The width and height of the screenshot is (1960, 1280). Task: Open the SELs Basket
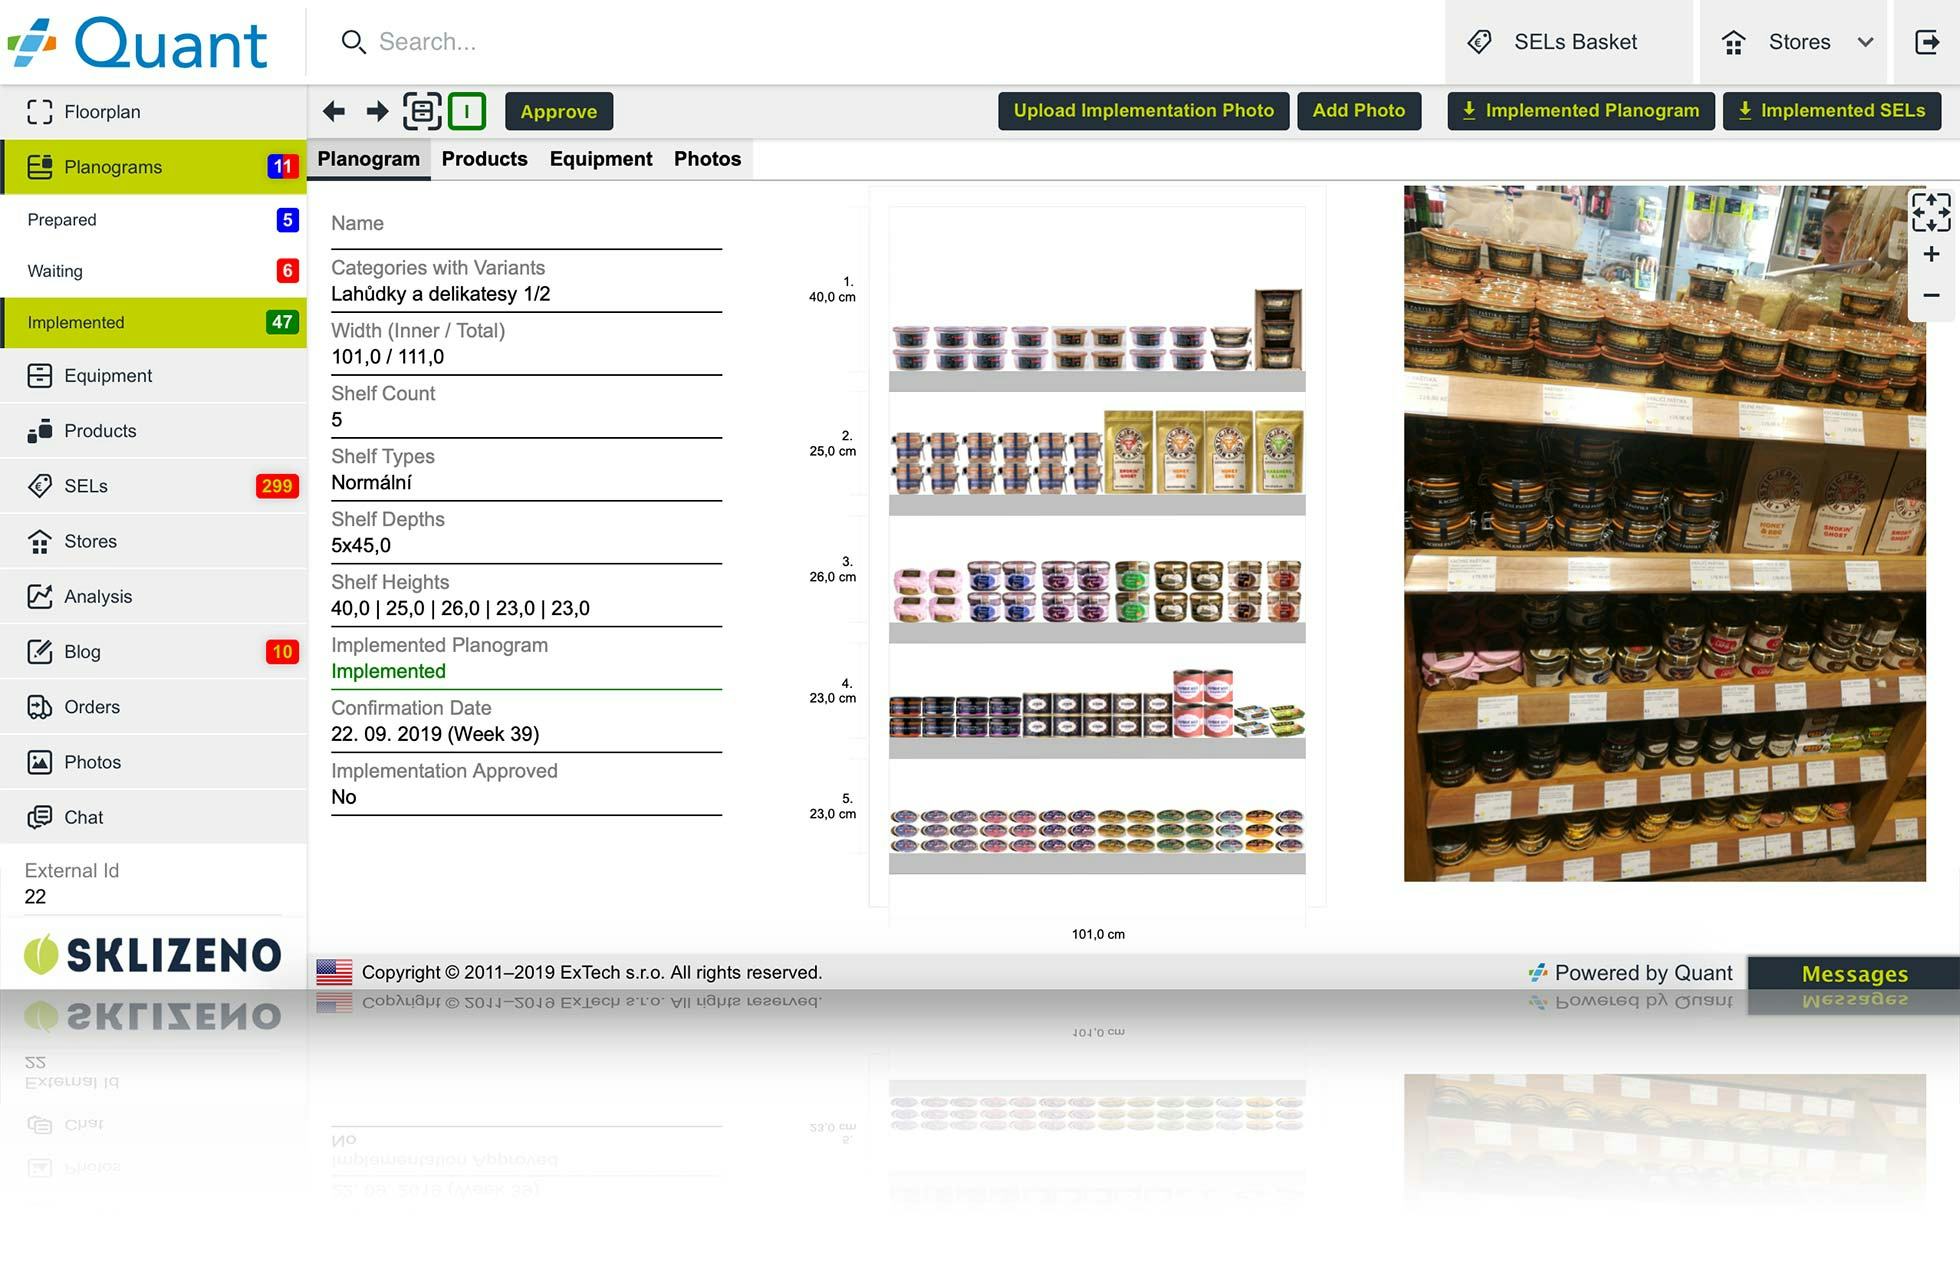(1553, 42)
